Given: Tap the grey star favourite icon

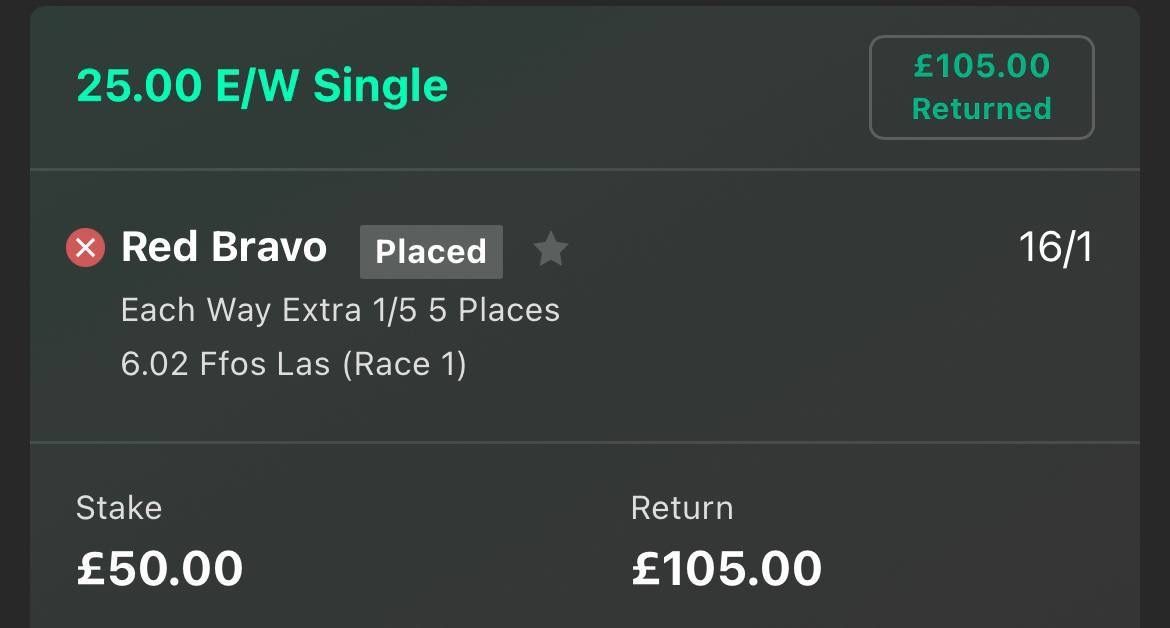Looking at the screenshot, I should (x=550, y=250).
